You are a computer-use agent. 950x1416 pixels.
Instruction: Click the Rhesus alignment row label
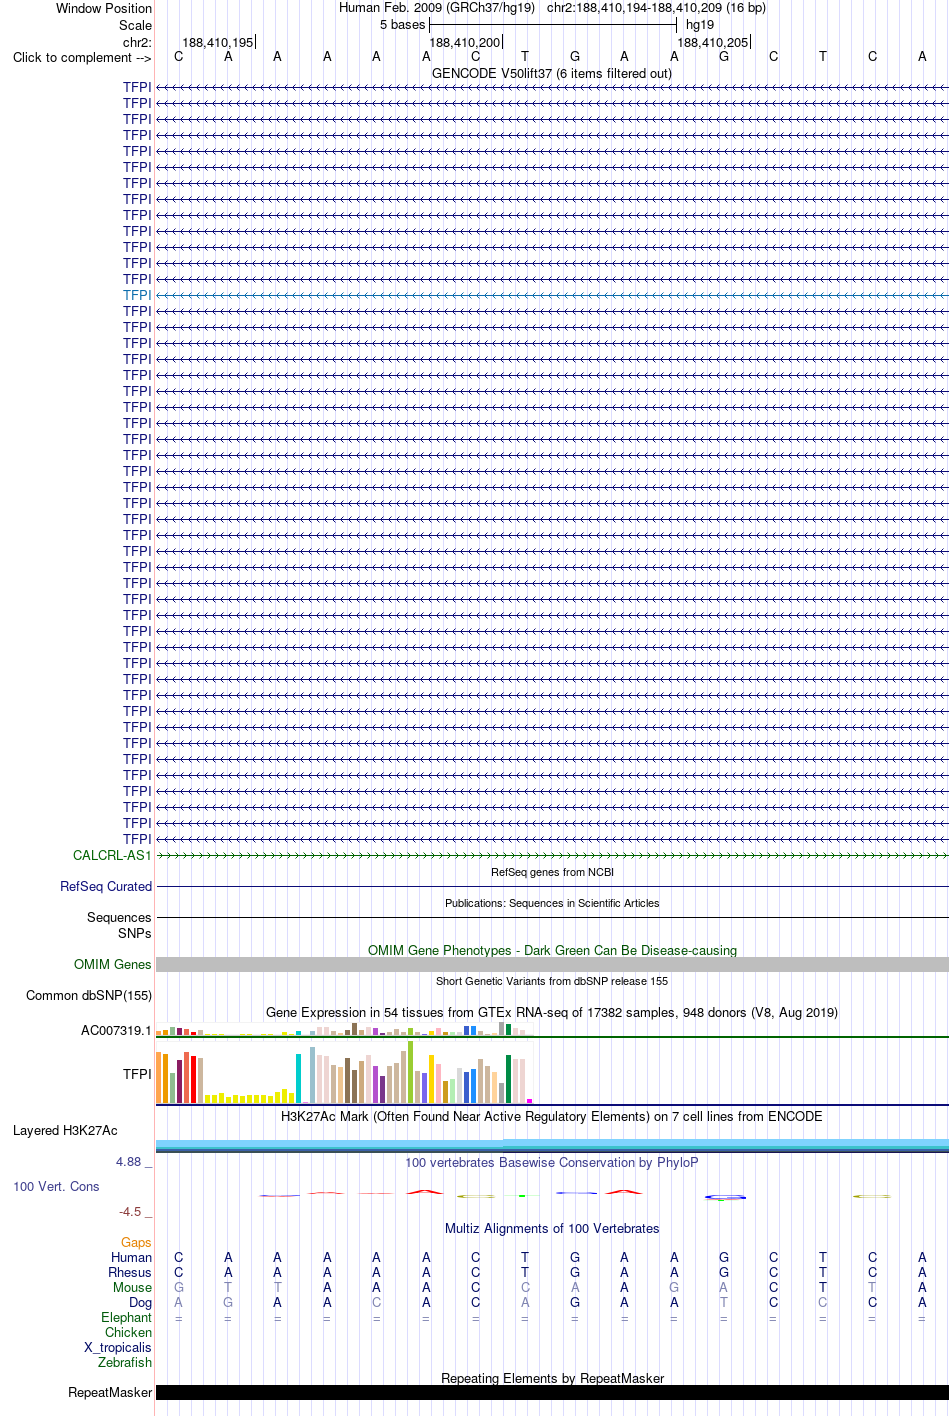[x=130, y=1272]
